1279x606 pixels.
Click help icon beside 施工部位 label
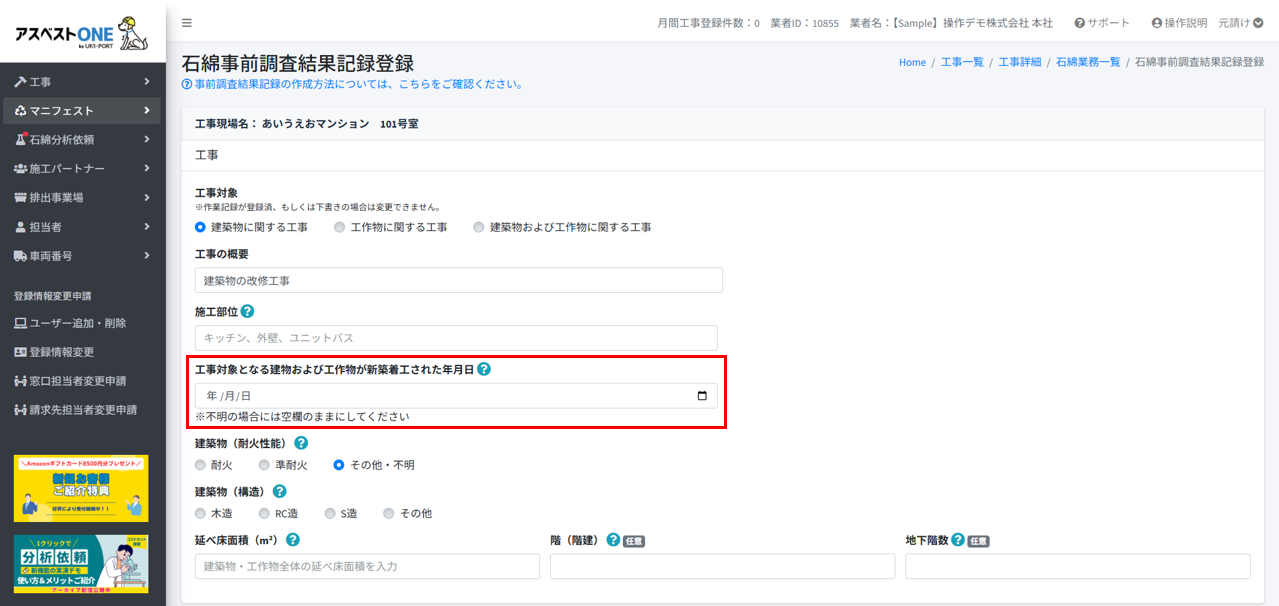coord(247,311)
